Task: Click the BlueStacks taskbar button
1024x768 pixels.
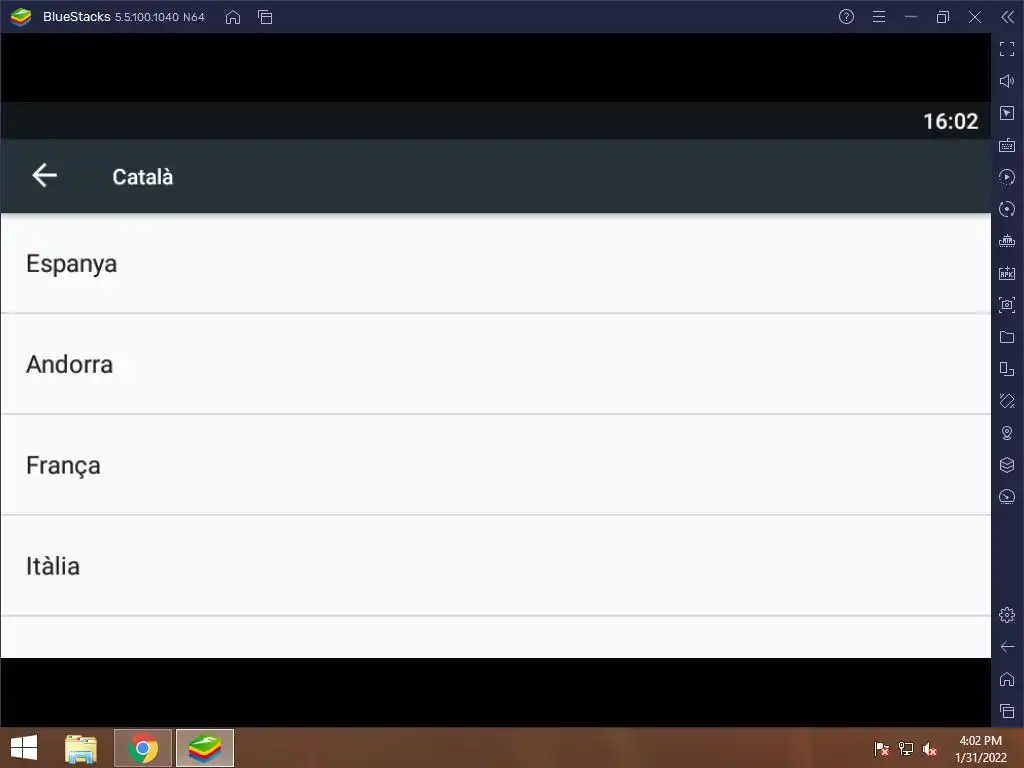Action: click(x=205, y=748)
